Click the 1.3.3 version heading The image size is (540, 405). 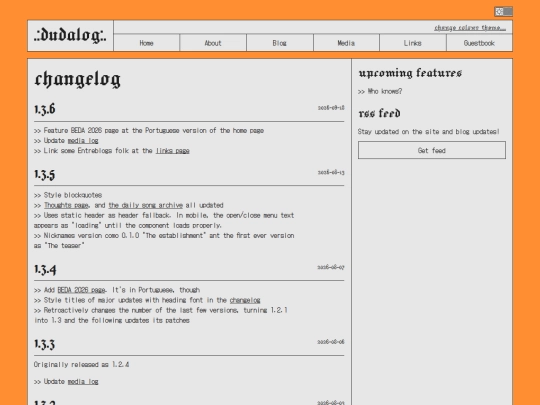[45, 344]
